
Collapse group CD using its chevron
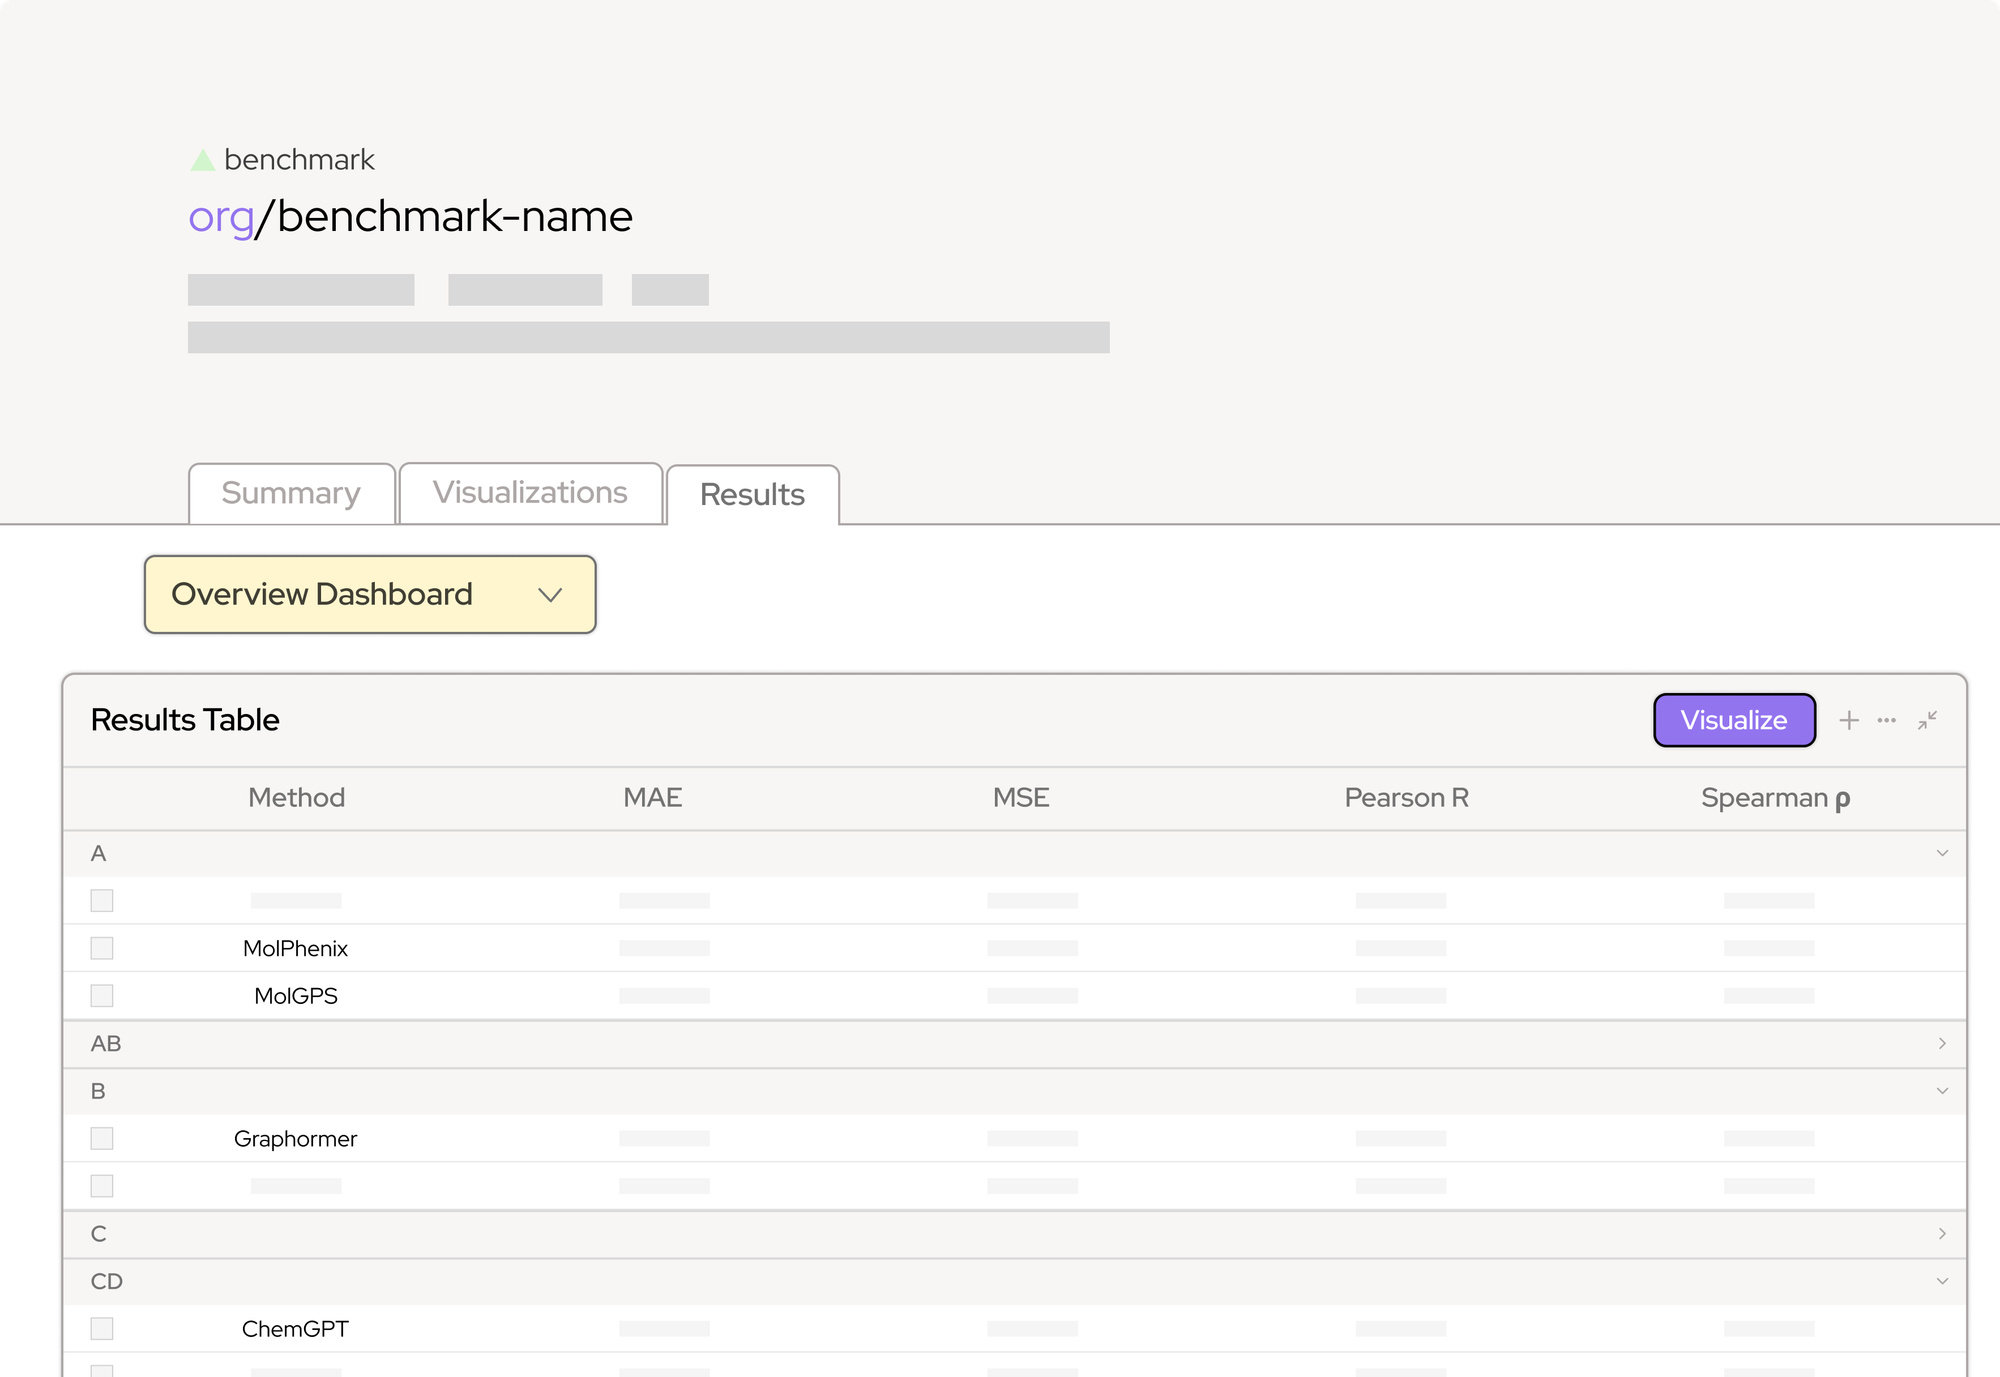click(1942, 1281)
